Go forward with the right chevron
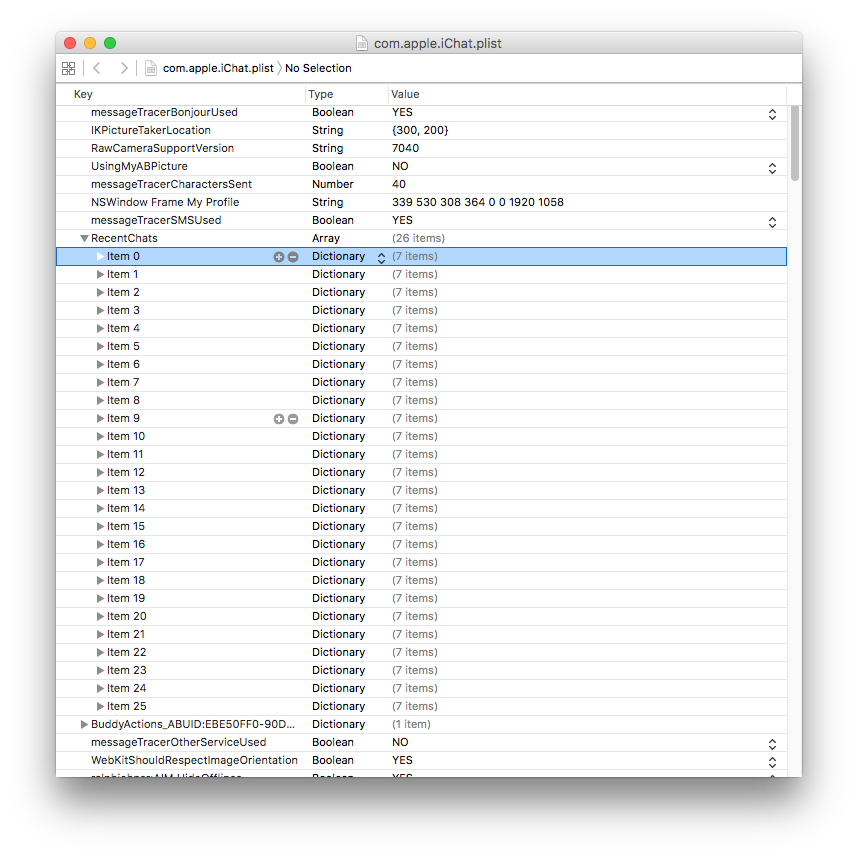Viewport: 858px width, 857px height. [124, 68]
